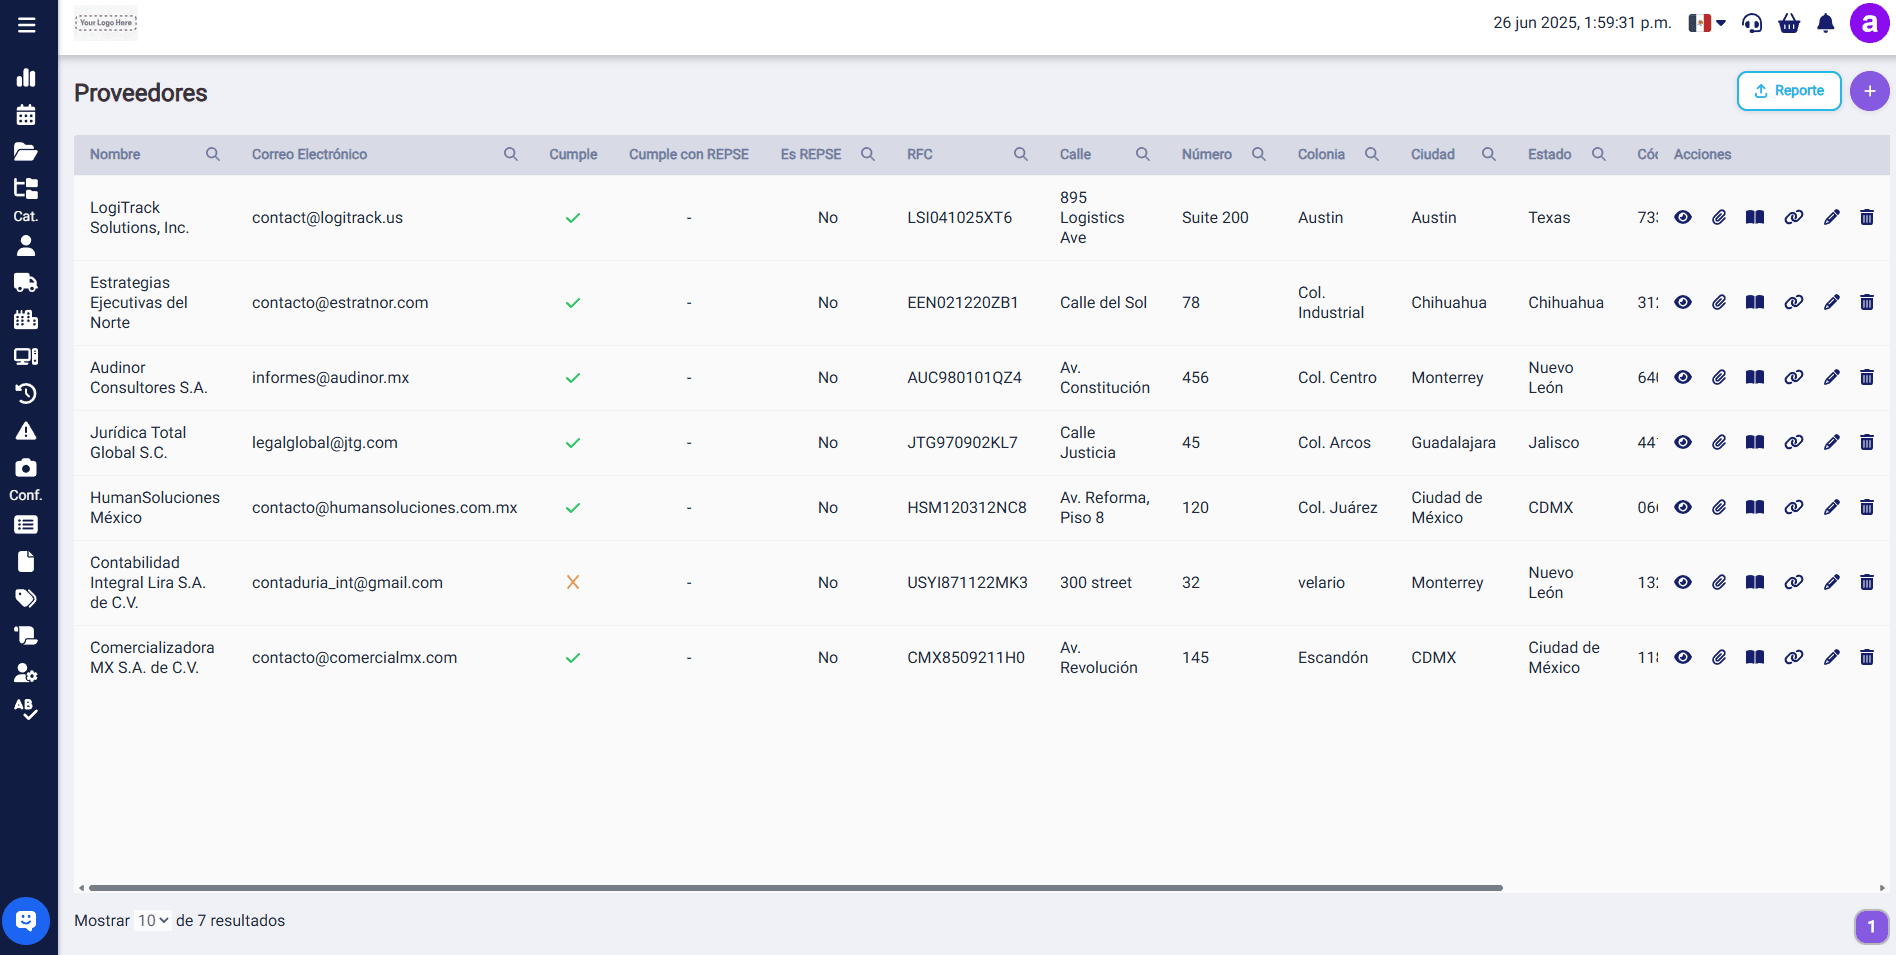This screenshot has height=955, width=1896.
Task: Open the building icon in the sidebar
Action: (26, 319)
